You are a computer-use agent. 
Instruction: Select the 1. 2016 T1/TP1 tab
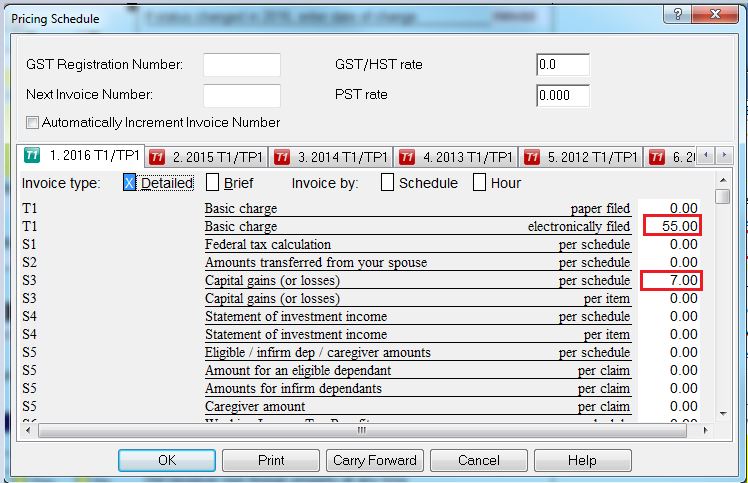(x=81, y=155)
